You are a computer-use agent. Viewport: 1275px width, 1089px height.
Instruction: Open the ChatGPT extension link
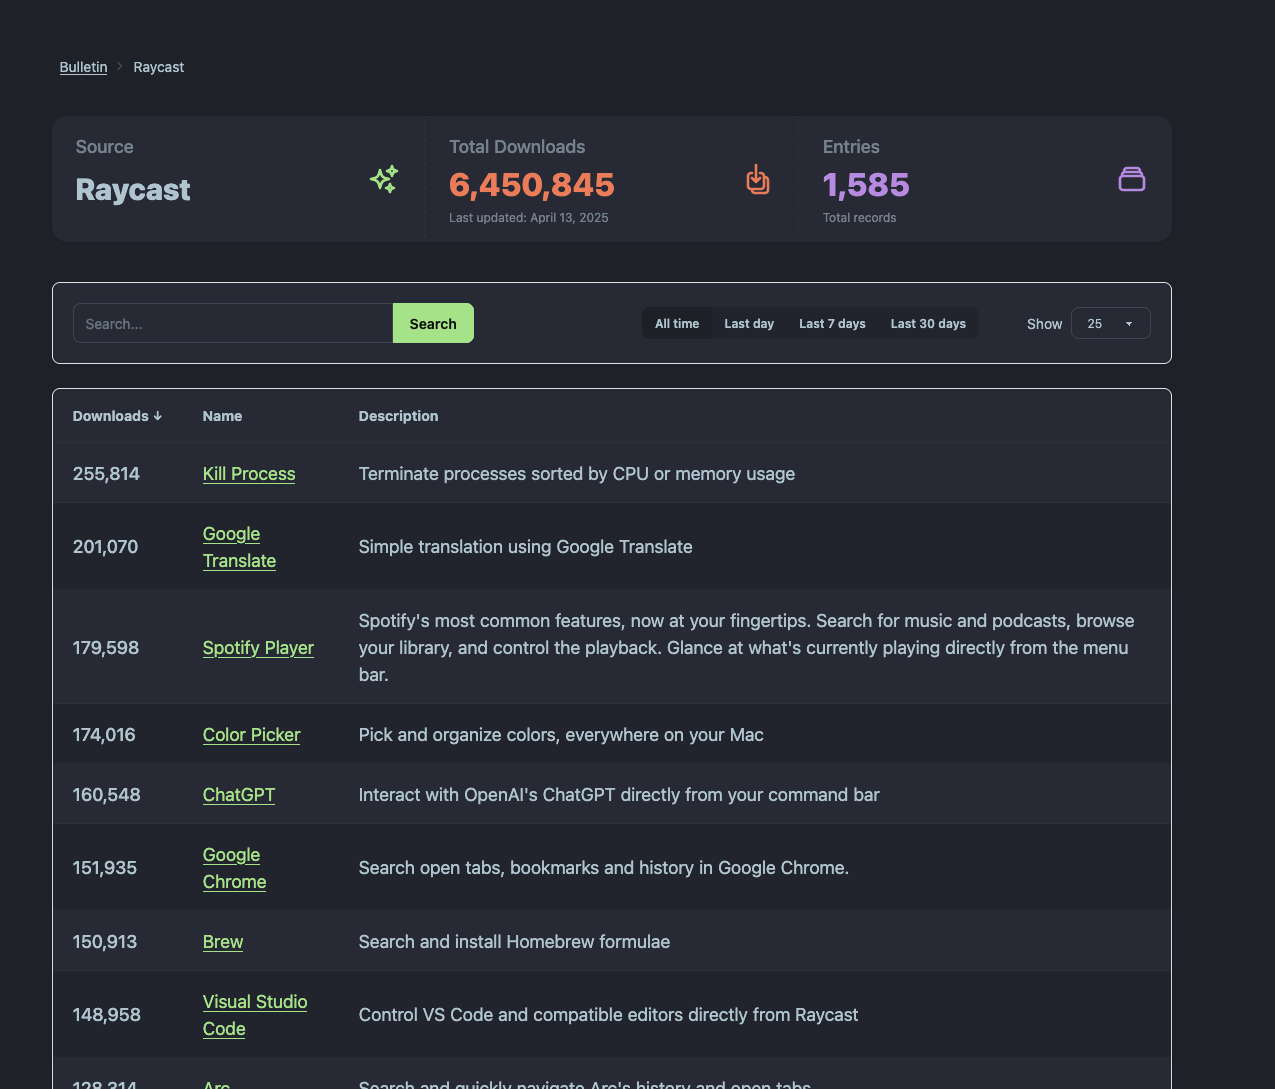(239, 795)
